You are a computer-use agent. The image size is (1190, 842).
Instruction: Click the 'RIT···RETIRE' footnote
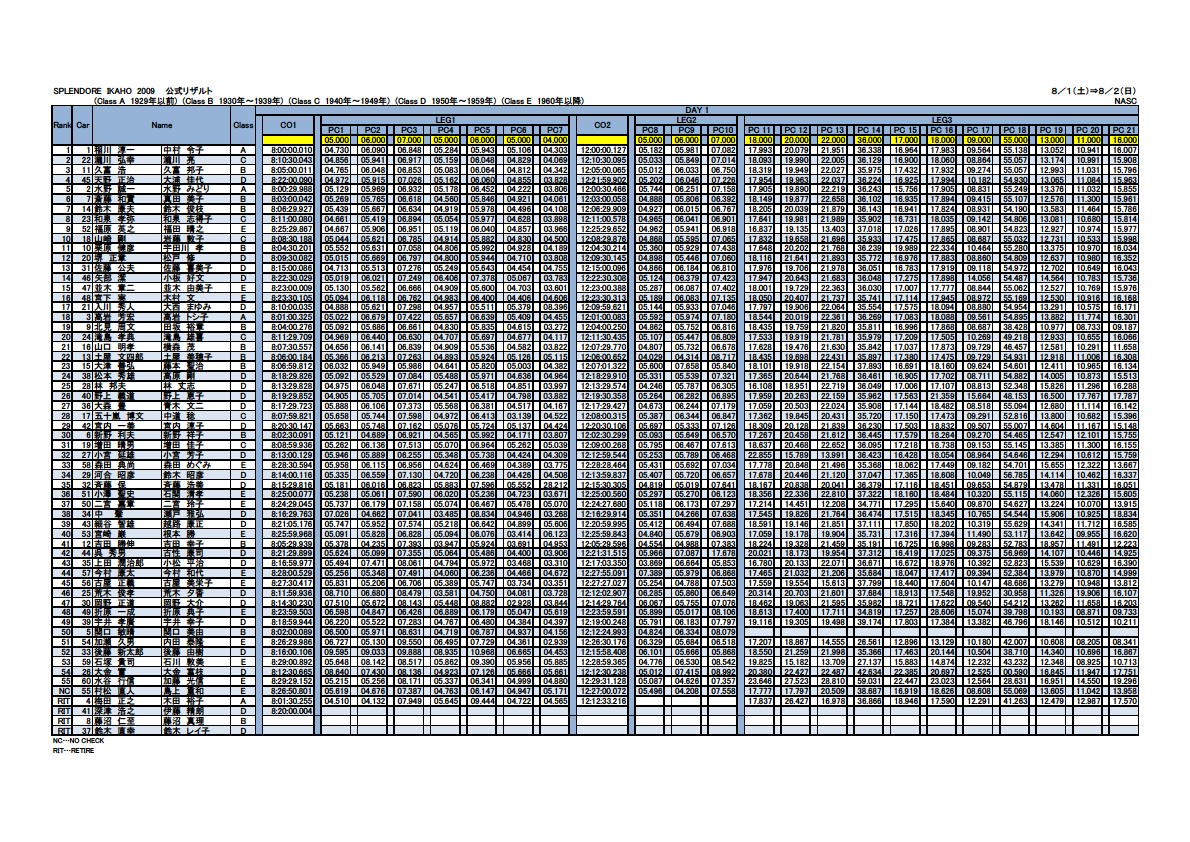(x=73, y=751)
